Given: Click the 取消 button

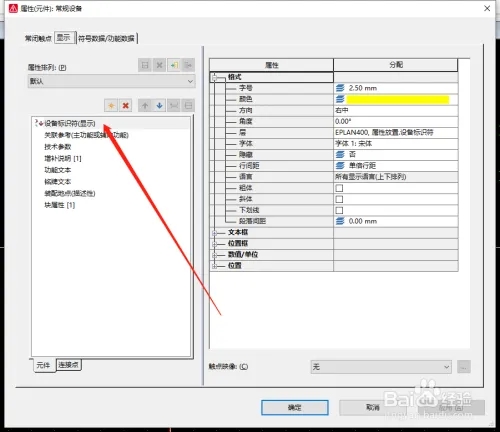Looking at the screenshot, I should 373,407.
